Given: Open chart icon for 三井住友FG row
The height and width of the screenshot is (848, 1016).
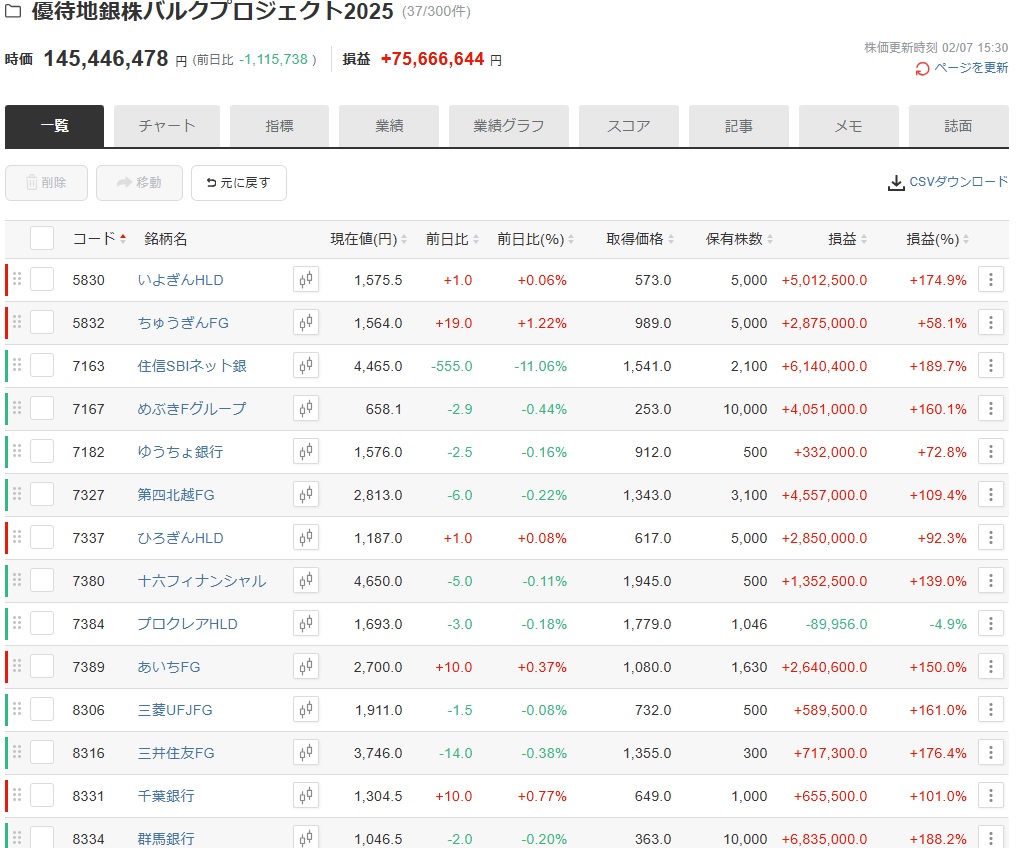Looking at the screenshot, I should point(306,753).
